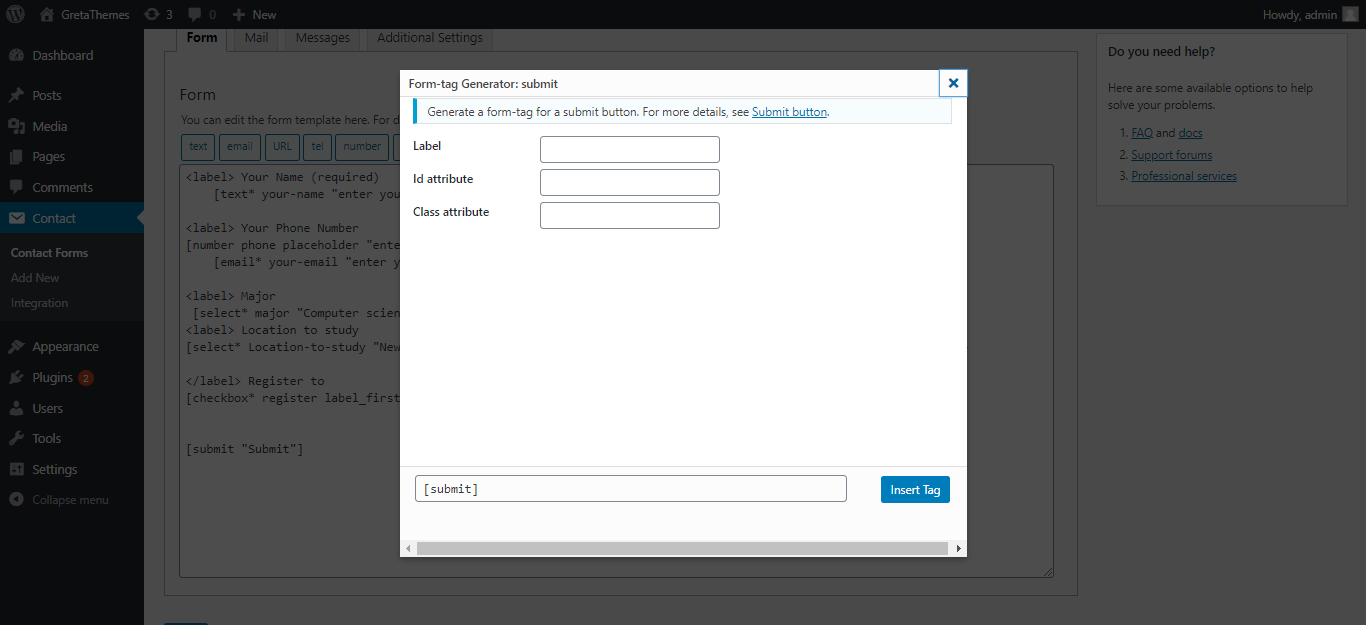
Task: Switch to the Messages tab
Action: click(323, 38)
